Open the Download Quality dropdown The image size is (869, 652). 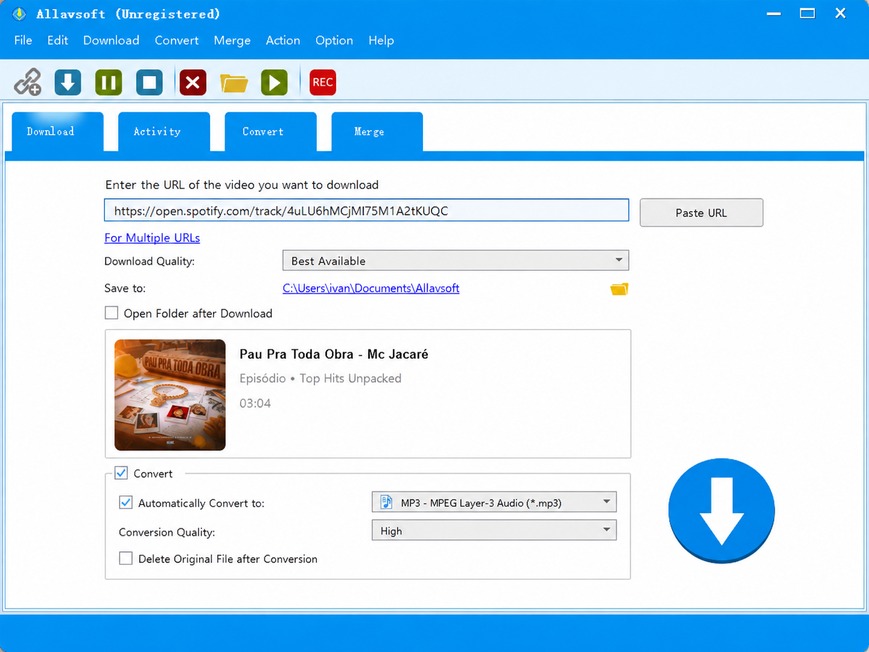(456, 261)
